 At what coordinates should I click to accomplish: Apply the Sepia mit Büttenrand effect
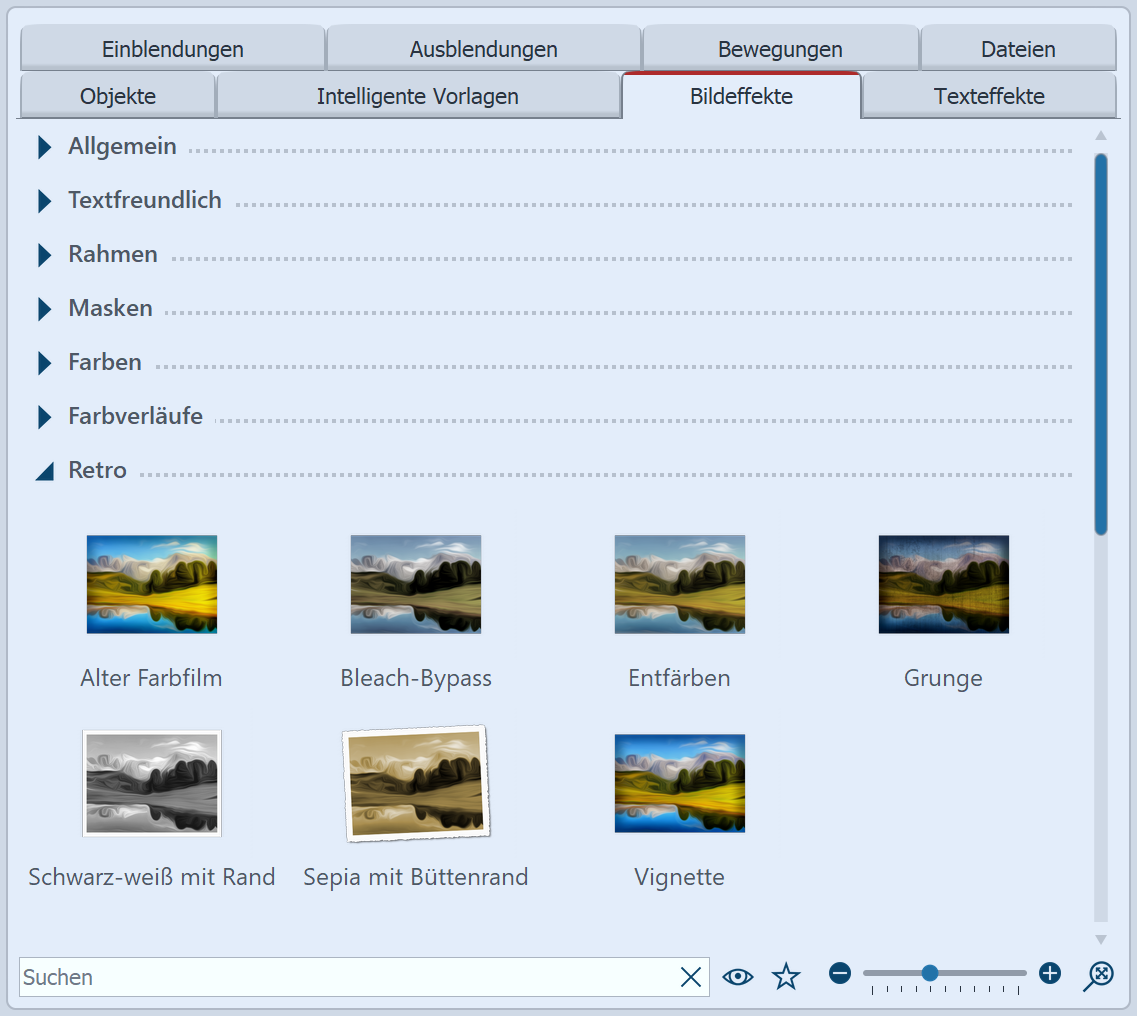pos(415,783)
